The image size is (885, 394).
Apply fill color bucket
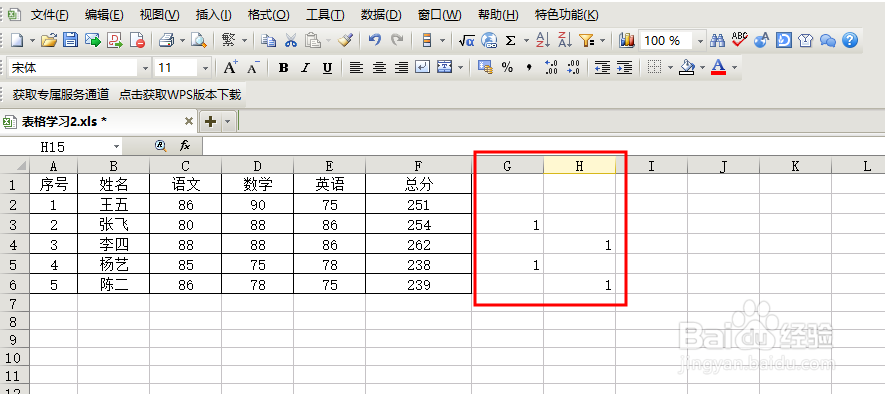(687, 68)
